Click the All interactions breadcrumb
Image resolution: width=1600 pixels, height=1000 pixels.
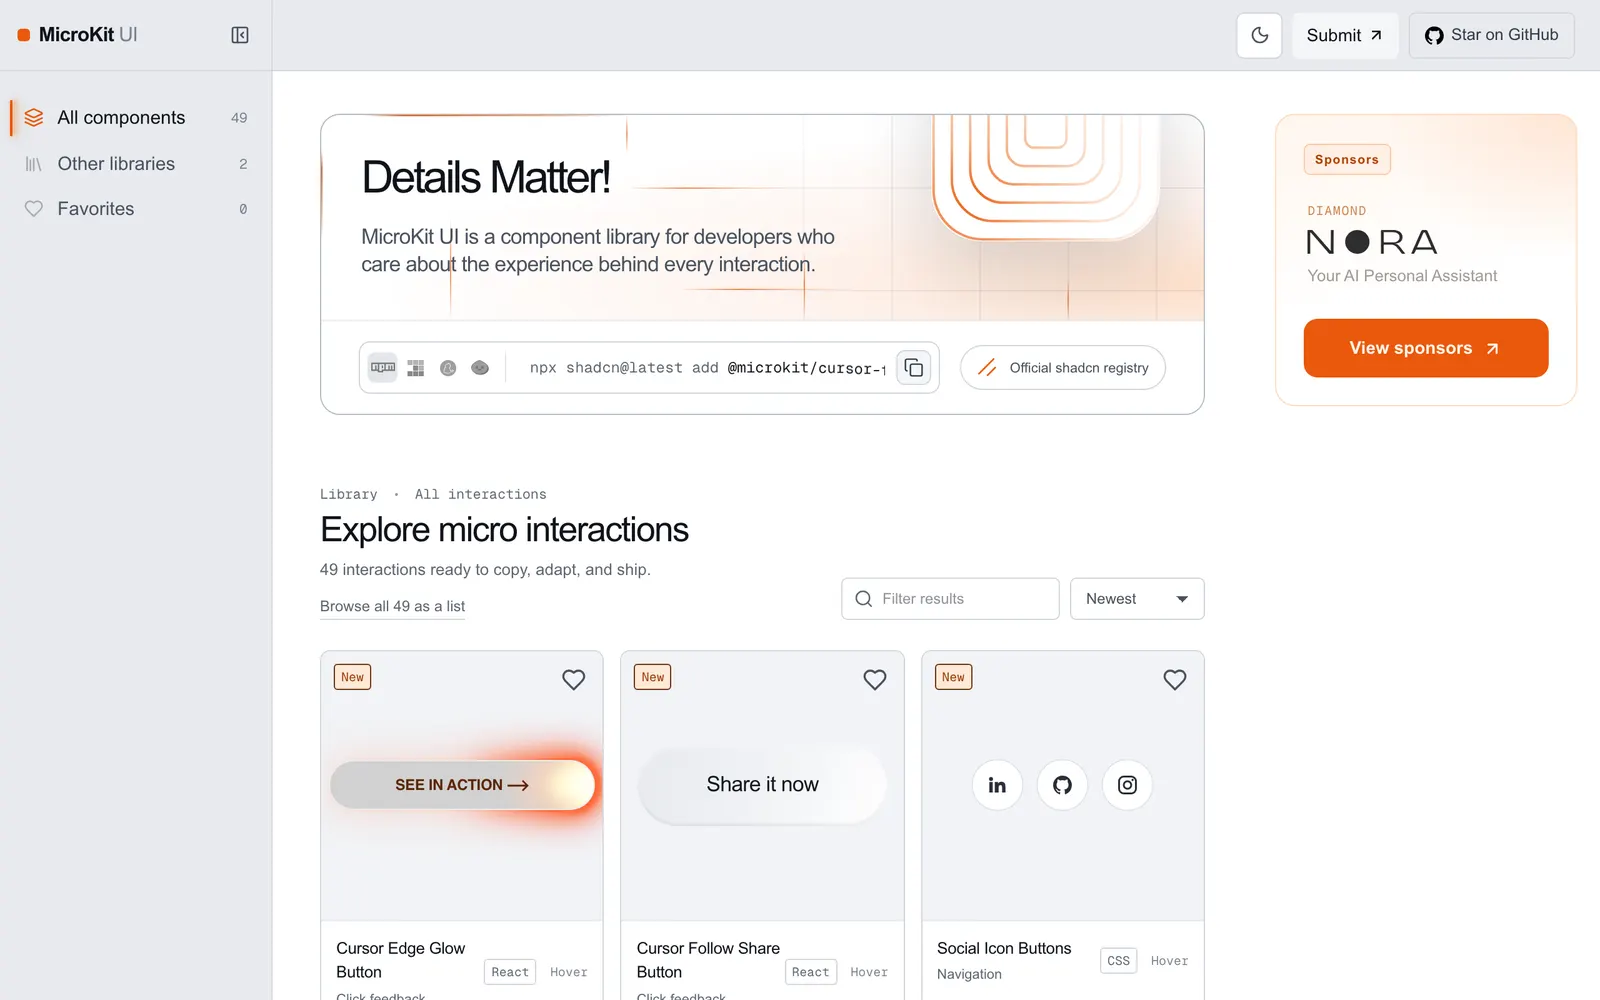481,494
